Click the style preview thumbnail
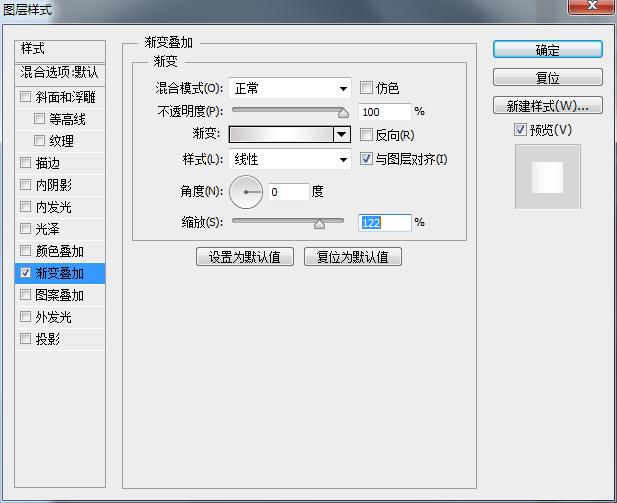 [x=548, y=176]
